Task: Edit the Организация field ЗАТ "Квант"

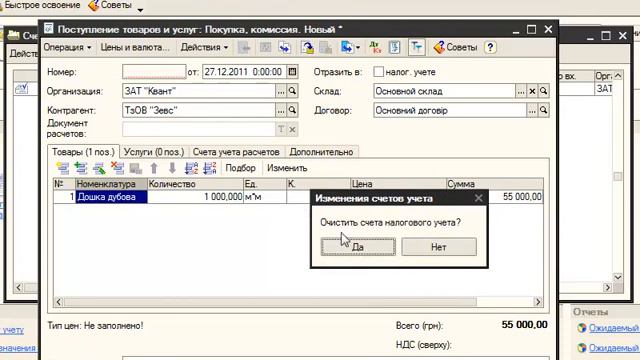Action: 199,91
